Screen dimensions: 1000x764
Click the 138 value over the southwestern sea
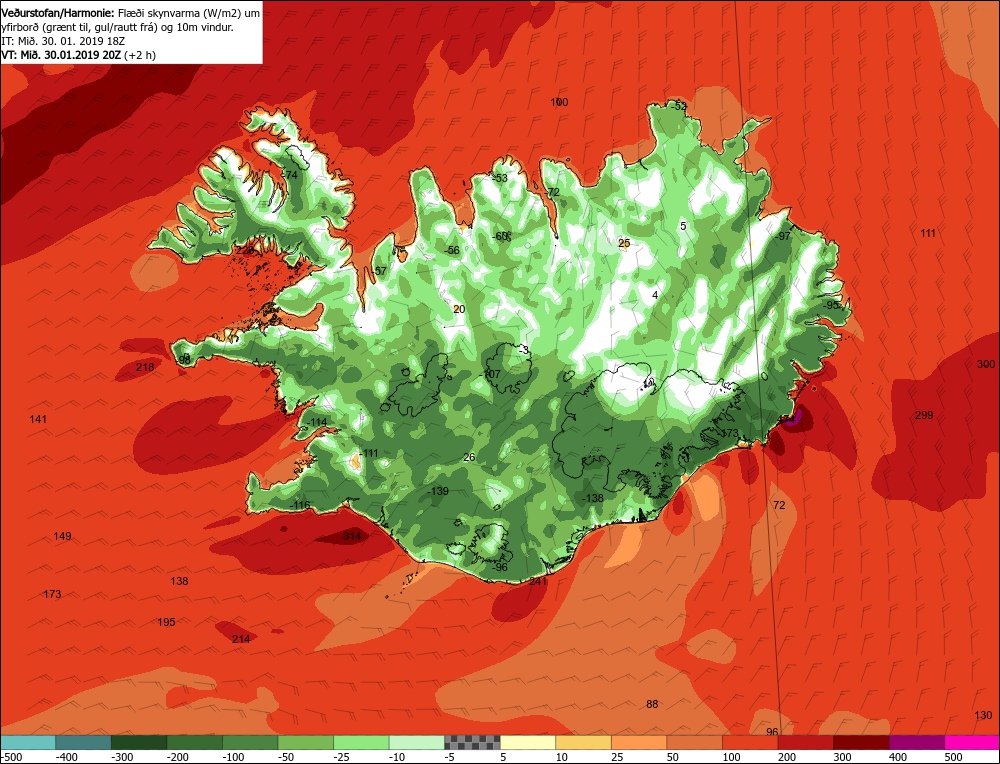coord(180,581)
